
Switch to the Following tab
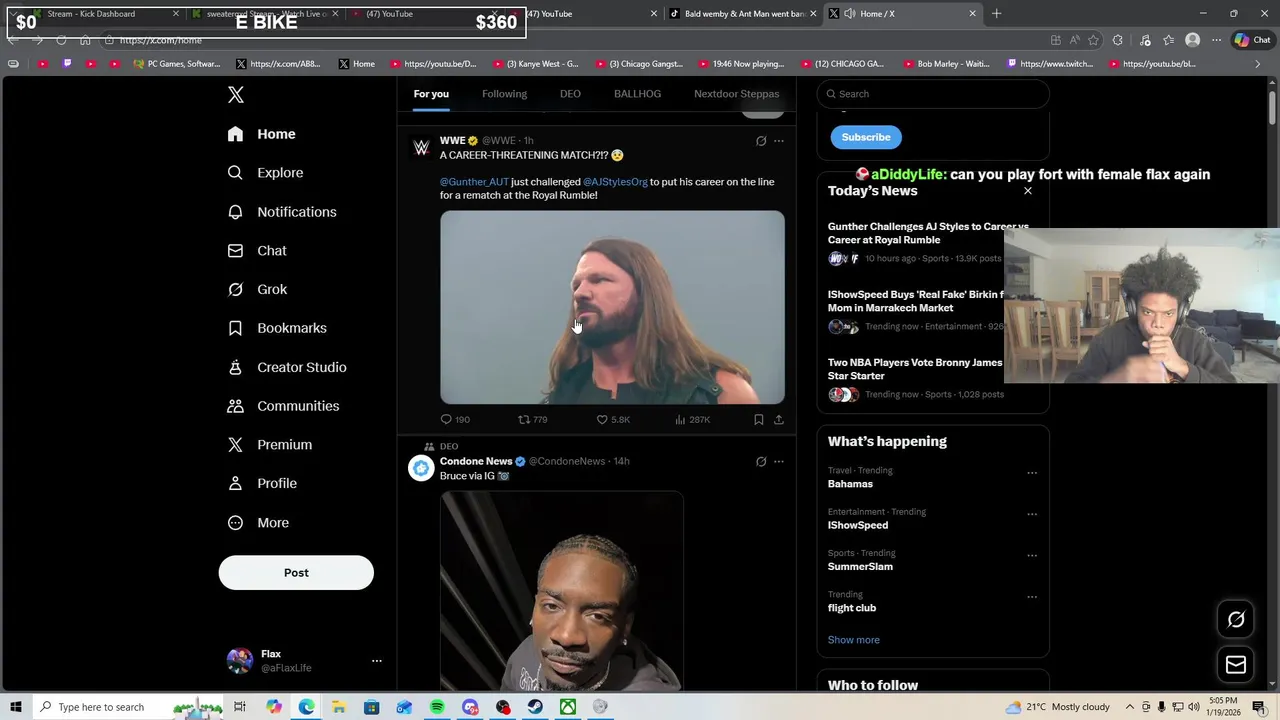click(x=504, y=94)
